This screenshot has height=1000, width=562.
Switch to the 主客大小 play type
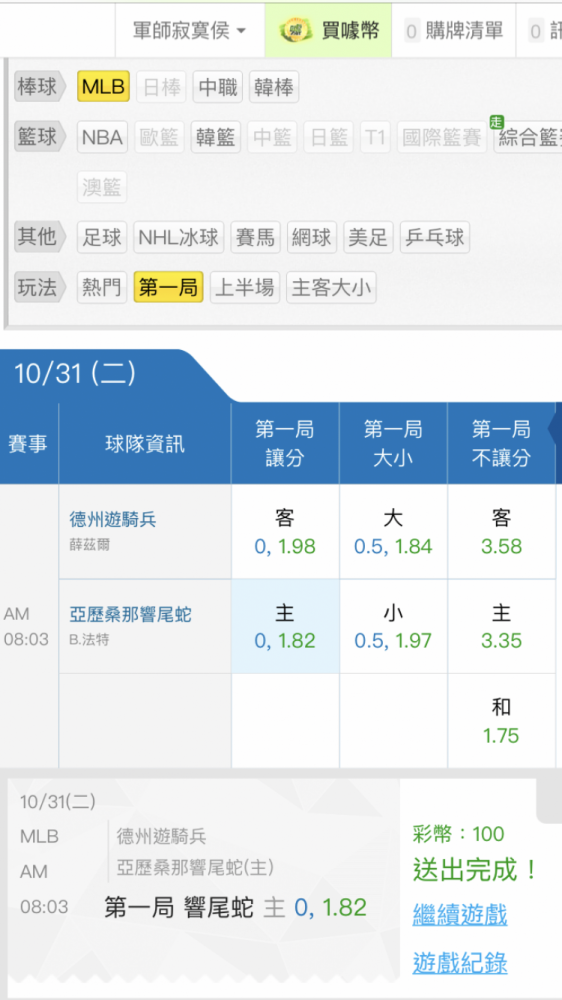tap(331, 288)
